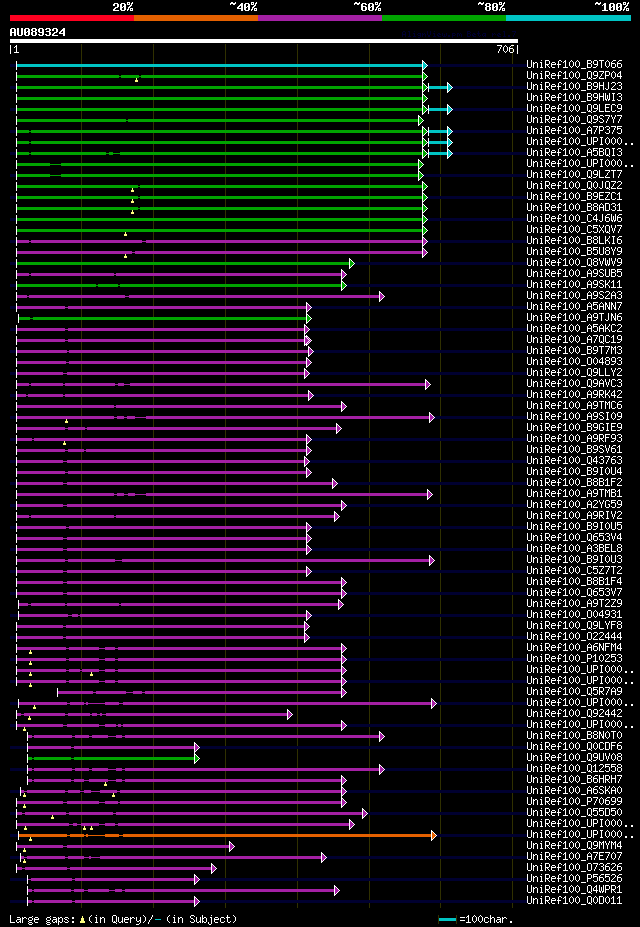
Task: Select the UniRef100_C4J6W6 label
Action: [574, 219]
